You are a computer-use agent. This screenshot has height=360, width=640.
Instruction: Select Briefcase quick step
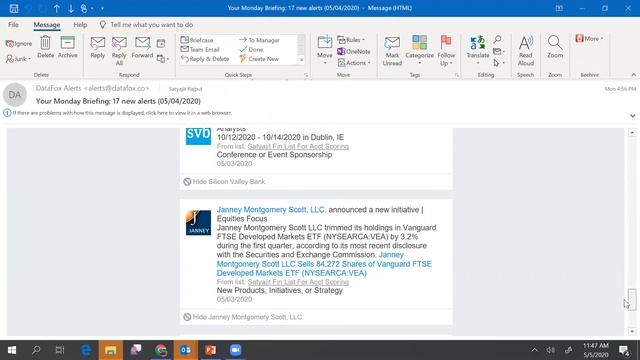198,40
